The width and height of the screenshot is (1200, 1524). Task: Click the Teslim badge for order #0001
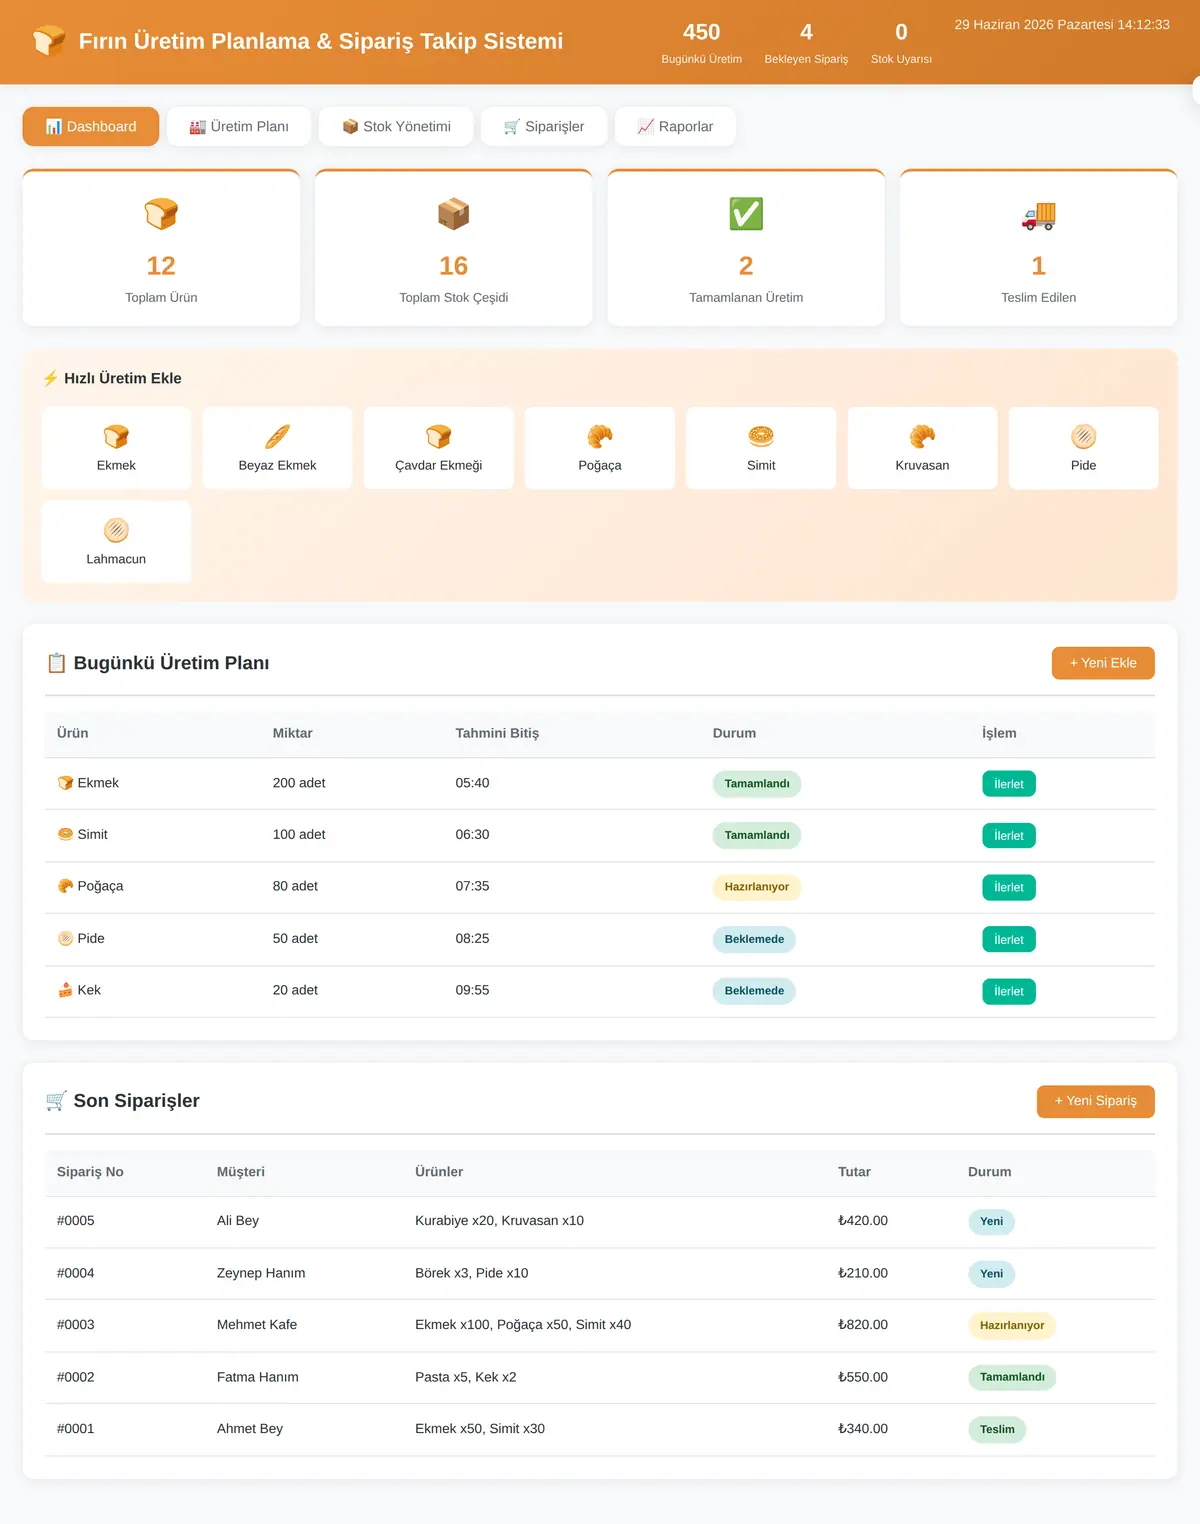[997, 1429]
